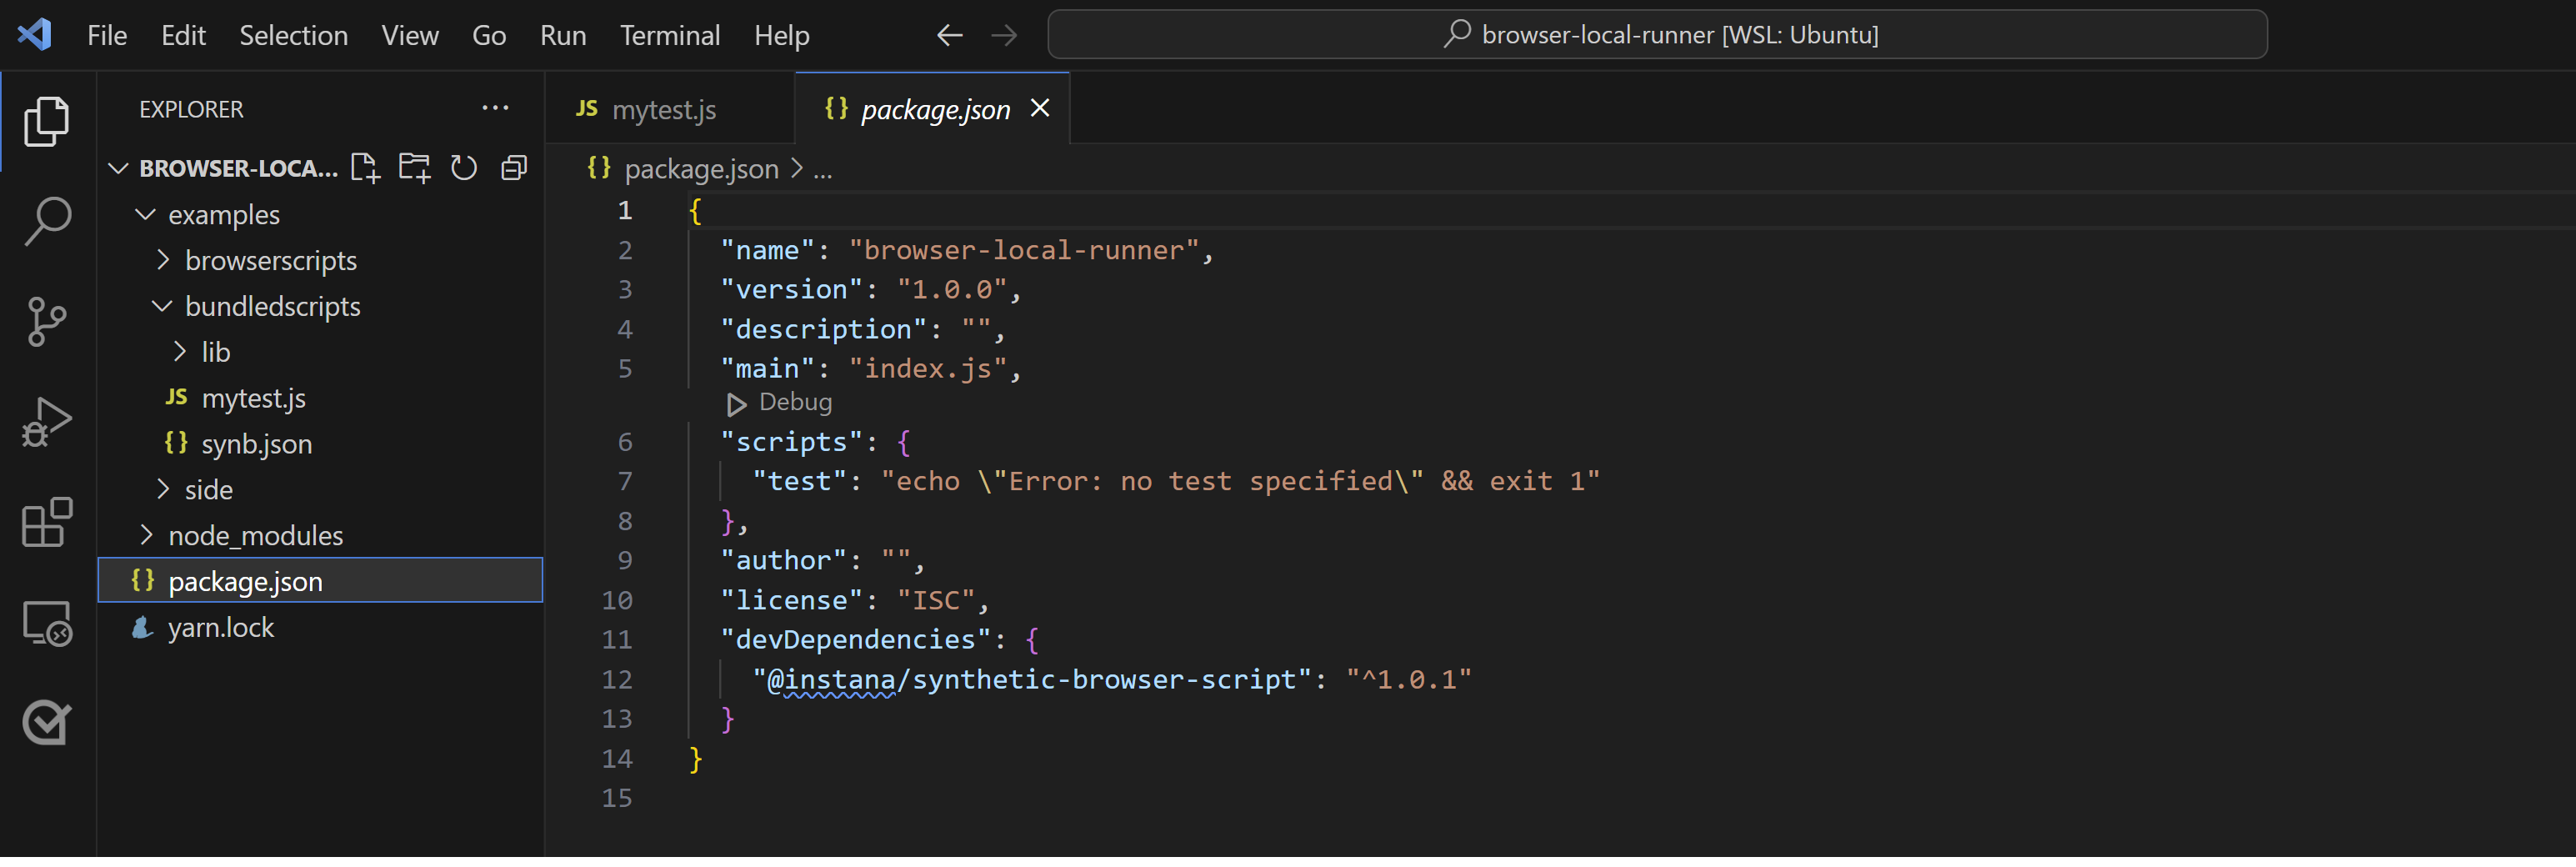Open Explorer more actions ellipsis
Screen dimensions: 2576x867
tap(496, 109)
